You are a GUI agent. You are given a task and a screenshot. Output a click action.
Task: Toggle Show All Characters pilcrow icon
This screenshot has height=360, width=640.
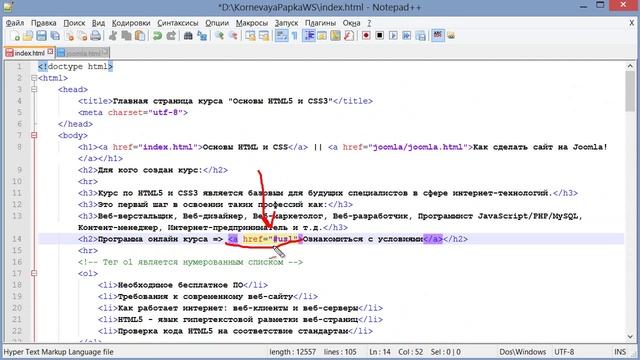[295, 36]
